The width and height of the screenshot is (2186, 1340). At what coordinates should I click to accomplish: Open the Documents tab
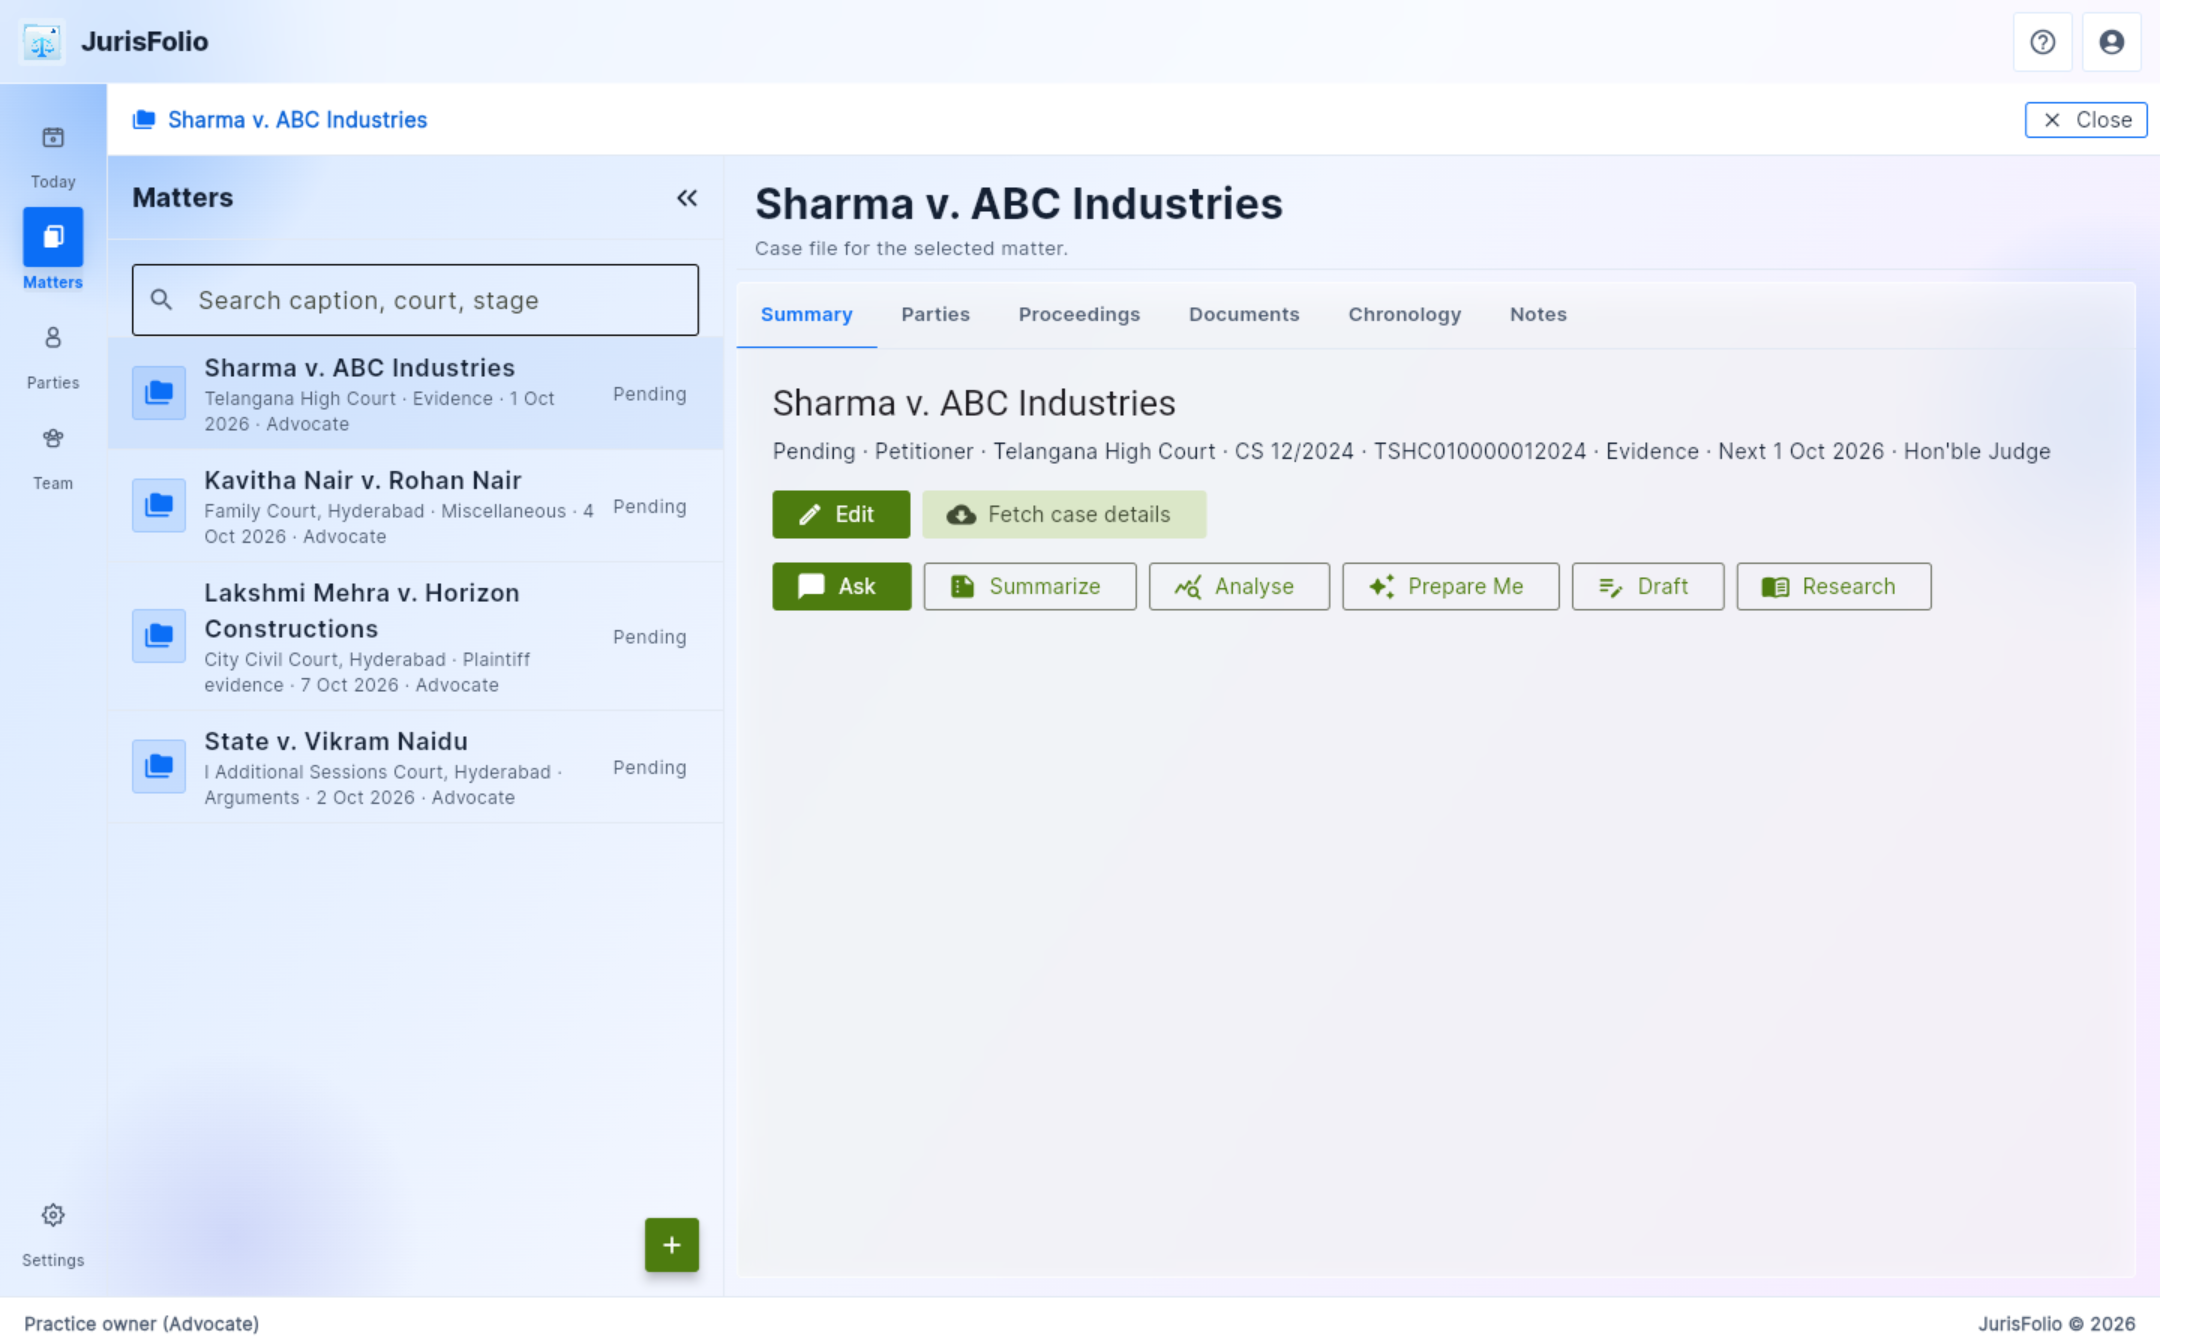pyautogui.click(x=1243, y=314)
